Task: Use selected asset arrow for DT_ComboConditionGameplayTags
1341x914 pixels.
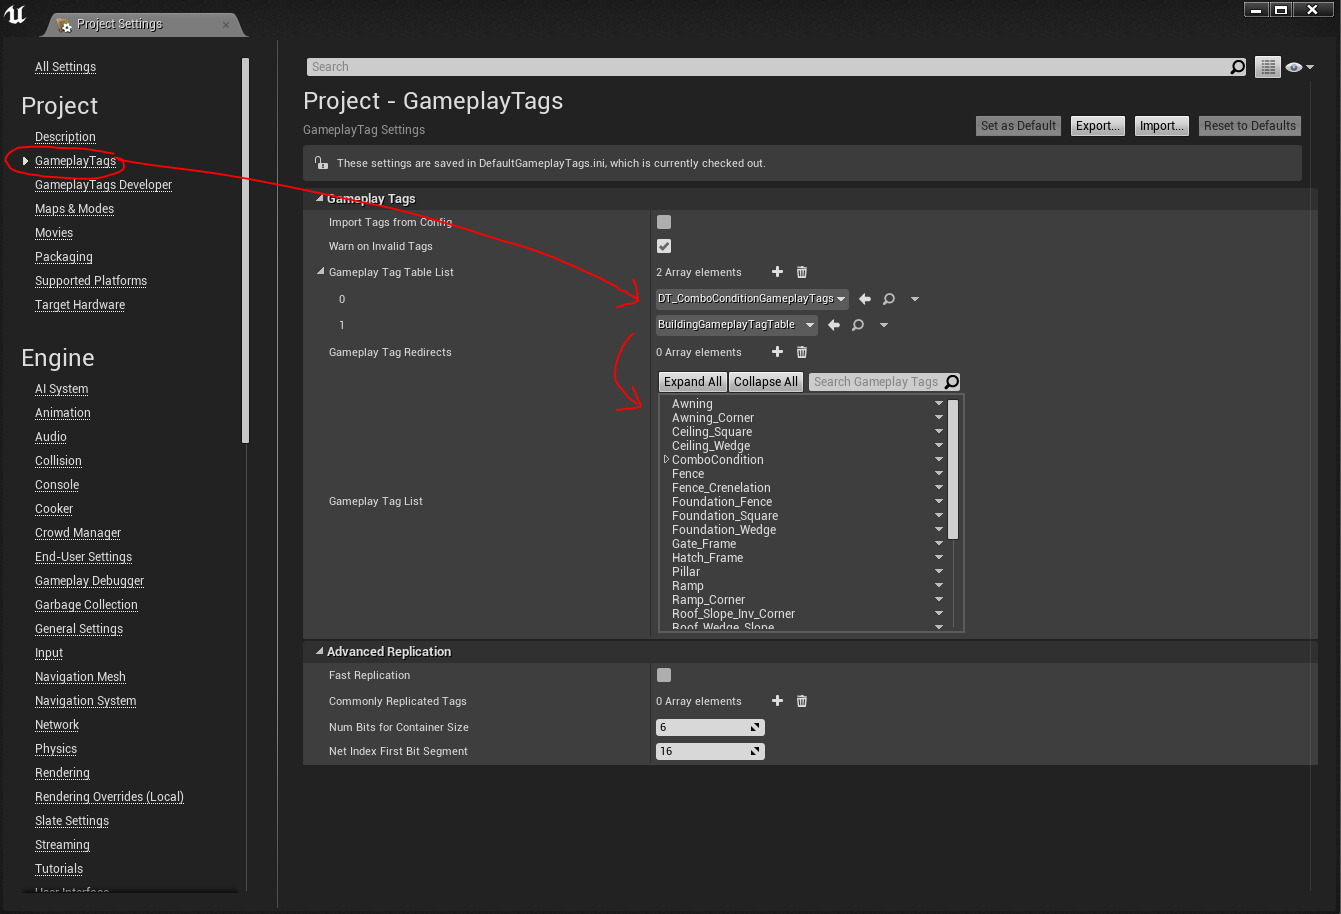Action: pos(865,299)
